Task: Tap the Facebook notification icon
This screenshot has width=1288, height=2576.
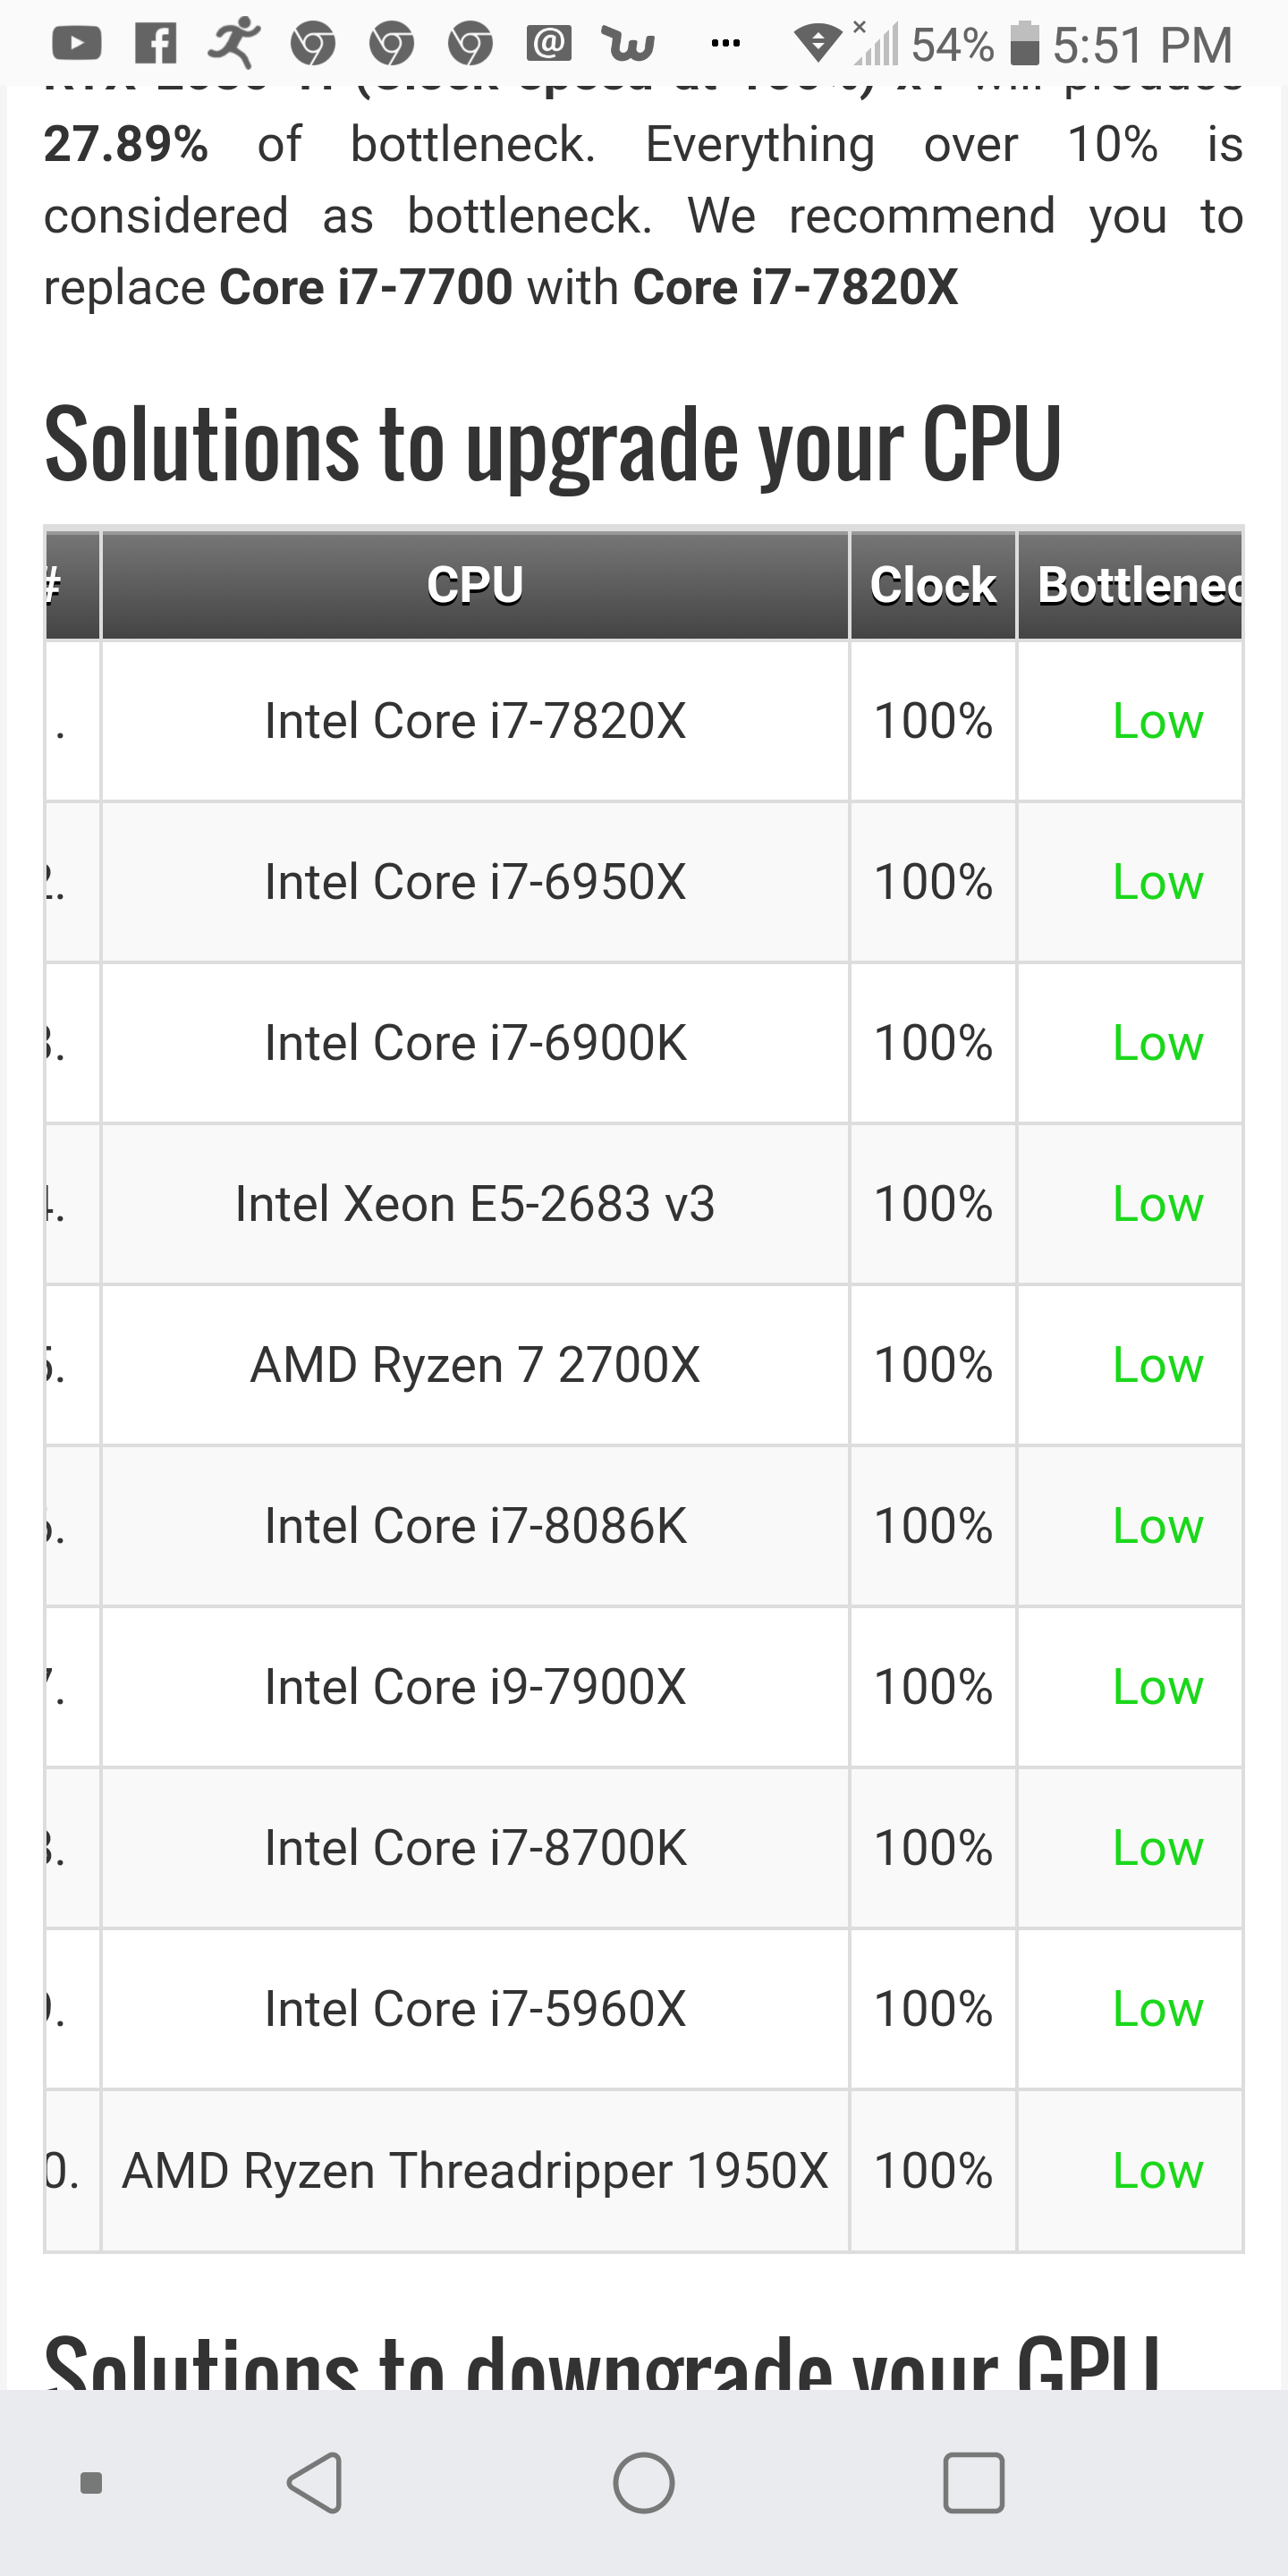Action: tap(156, 44)
